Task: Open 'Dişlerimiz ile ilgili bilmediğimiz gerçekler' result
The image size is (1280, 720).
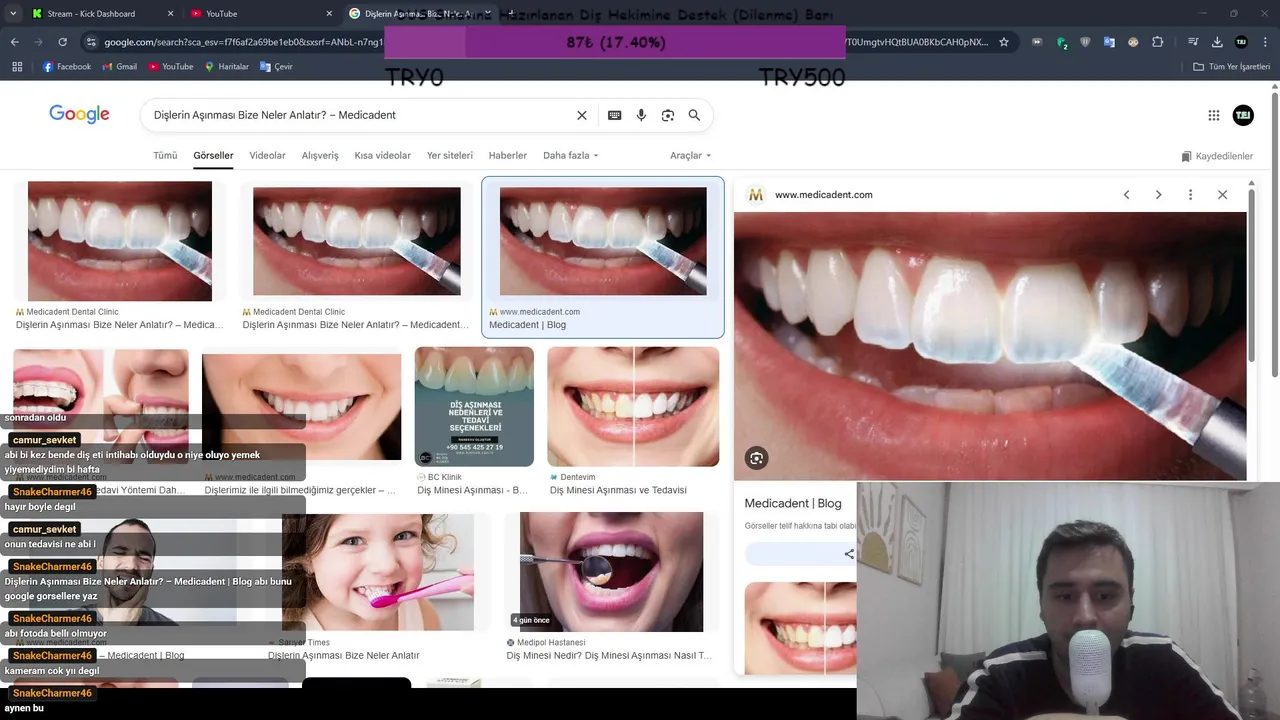Action: [300, 491]
